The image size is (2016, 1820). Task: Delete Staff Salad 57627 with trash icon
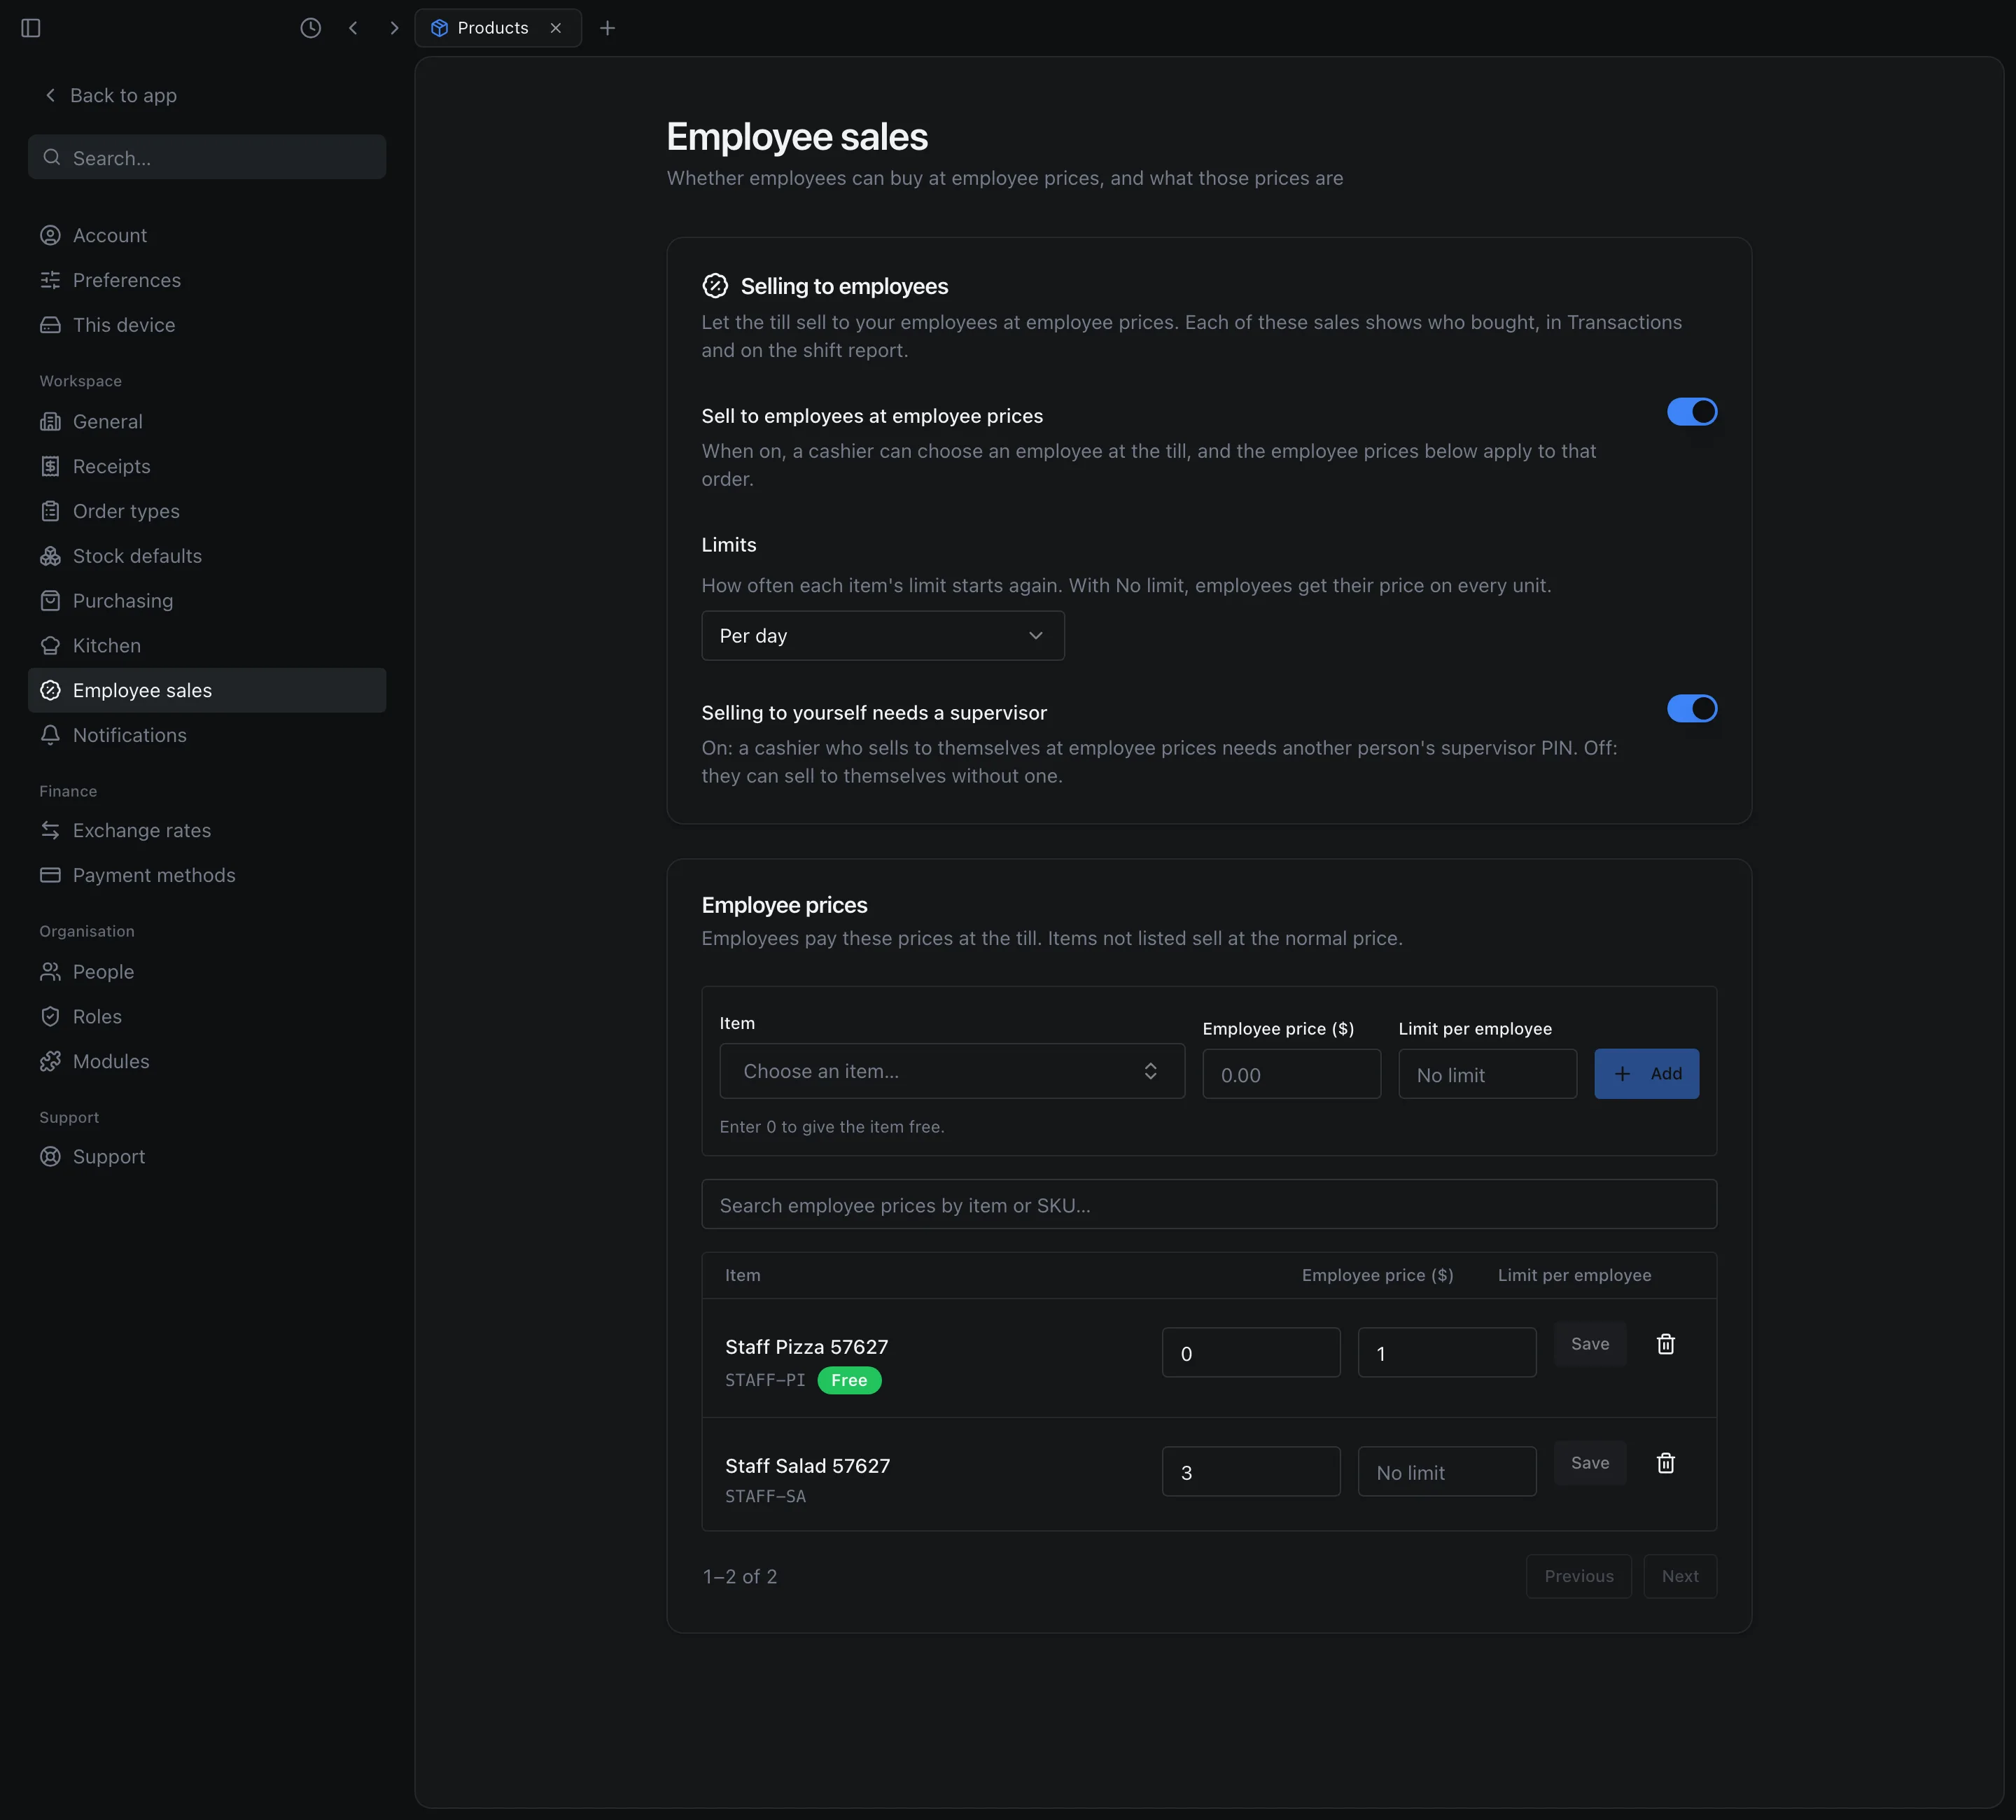pyautogui.click(x=1666, y=1463)
